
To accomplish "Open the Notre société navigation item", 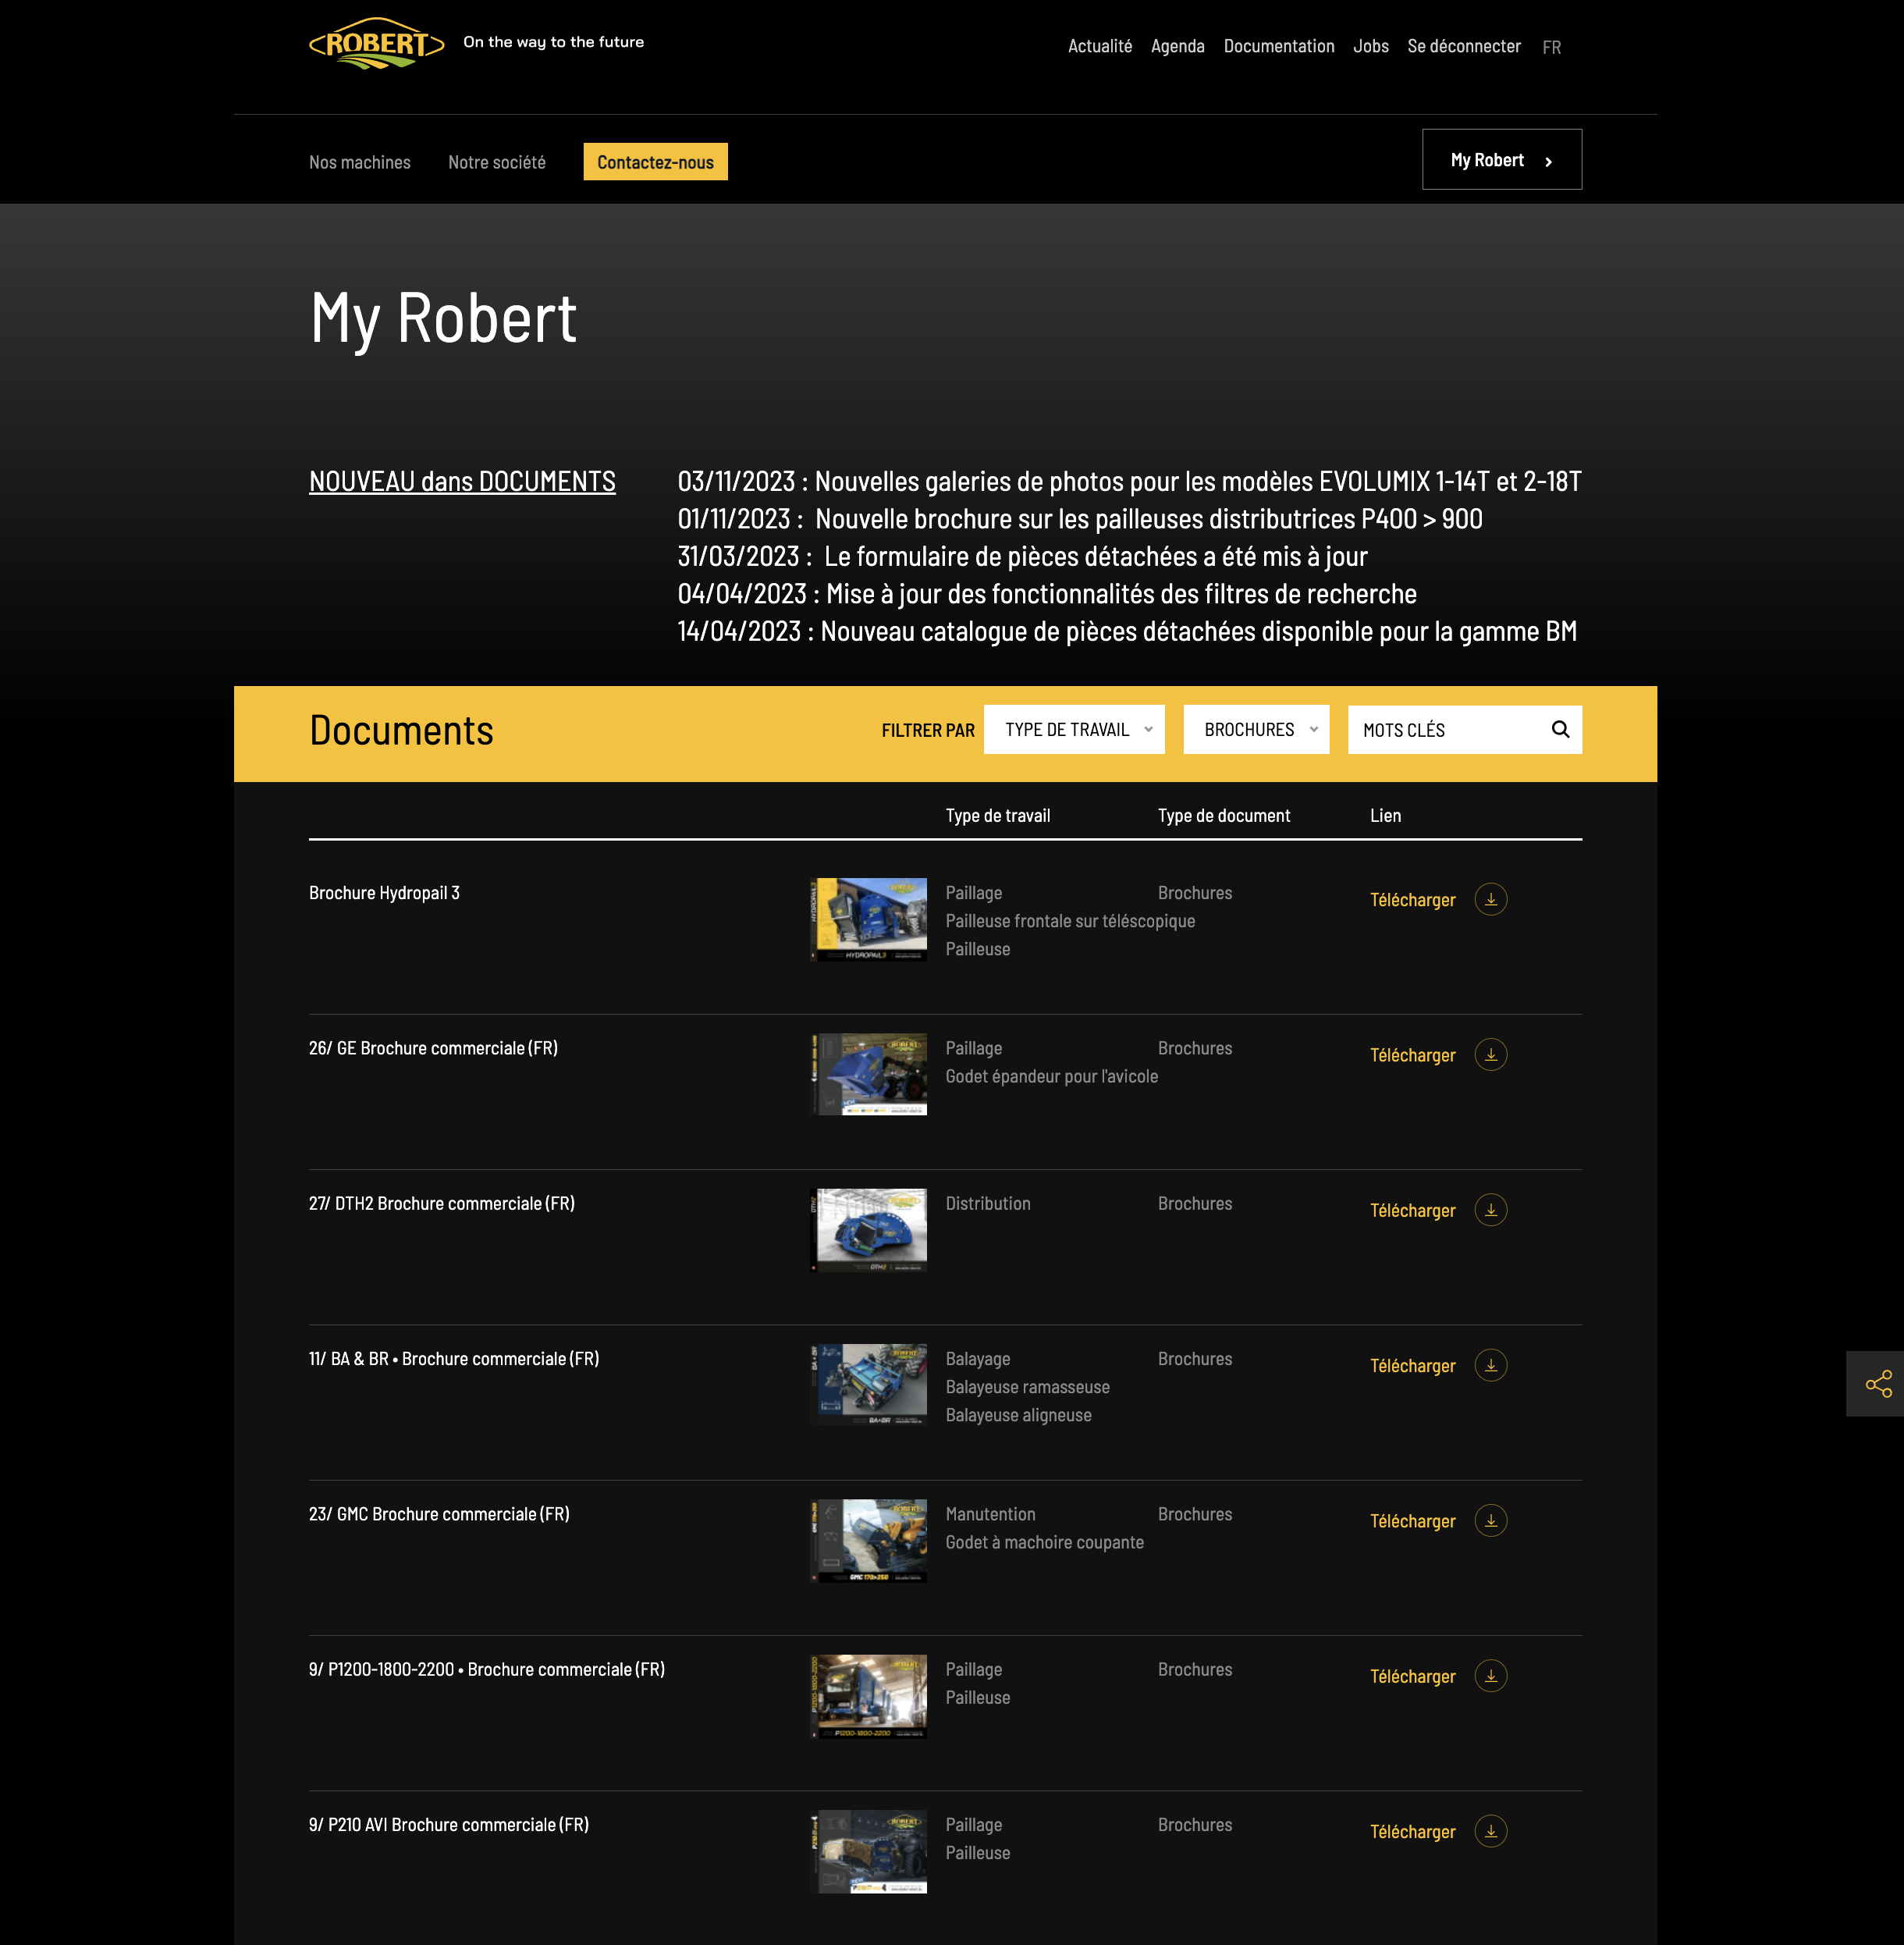I will (x=496, y=162).
